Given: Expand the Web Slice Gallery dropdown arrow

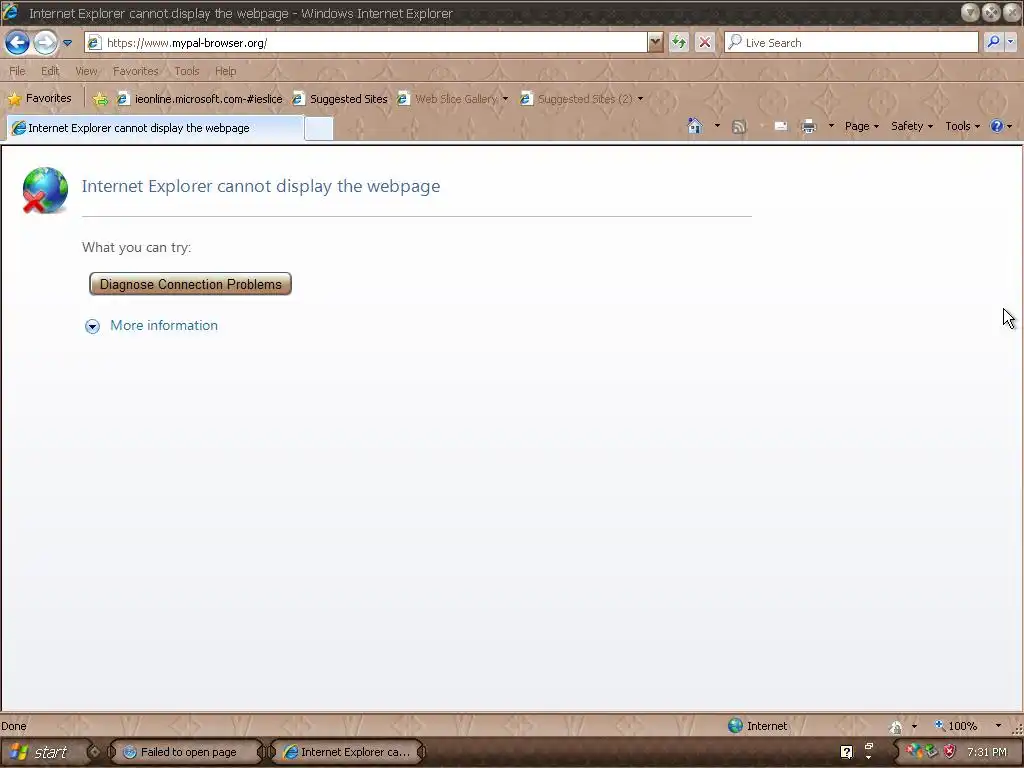Looking at the screenshot, I should pos(505,99).
